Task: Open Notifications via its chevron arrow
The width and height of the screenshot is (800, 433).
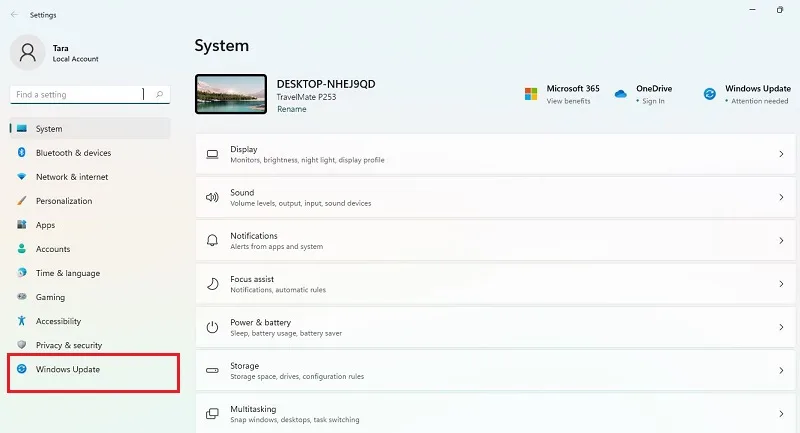Action: (x=781, y=240)
